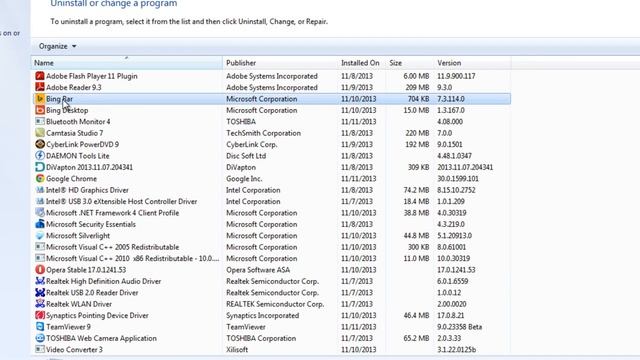Screen dimensions: 640x360
Task: Click the Google Inc. publisher cell
Action: (244, 179)
